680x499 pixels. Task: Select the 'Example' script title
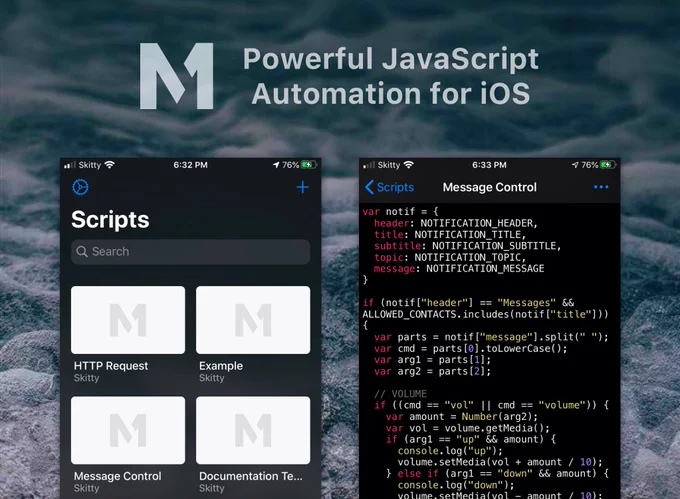pyautogui.click(x=221, y=366)
